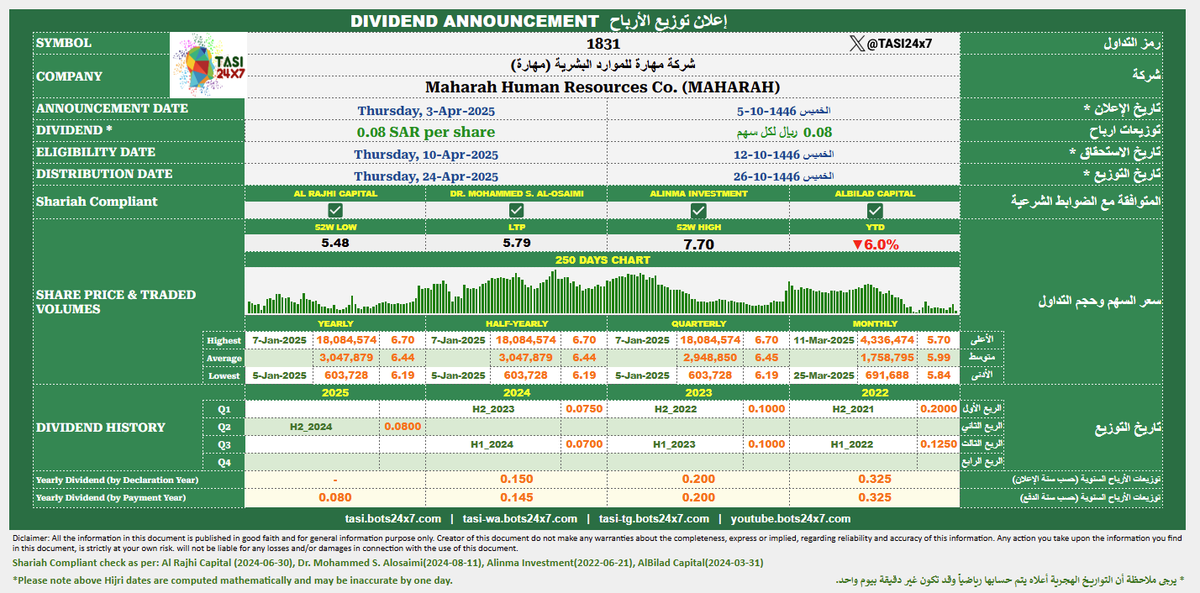This screenshot has width=1200, height=593.
Task: Select the monthly average volume 1,758,795
Action: [889, 358]
